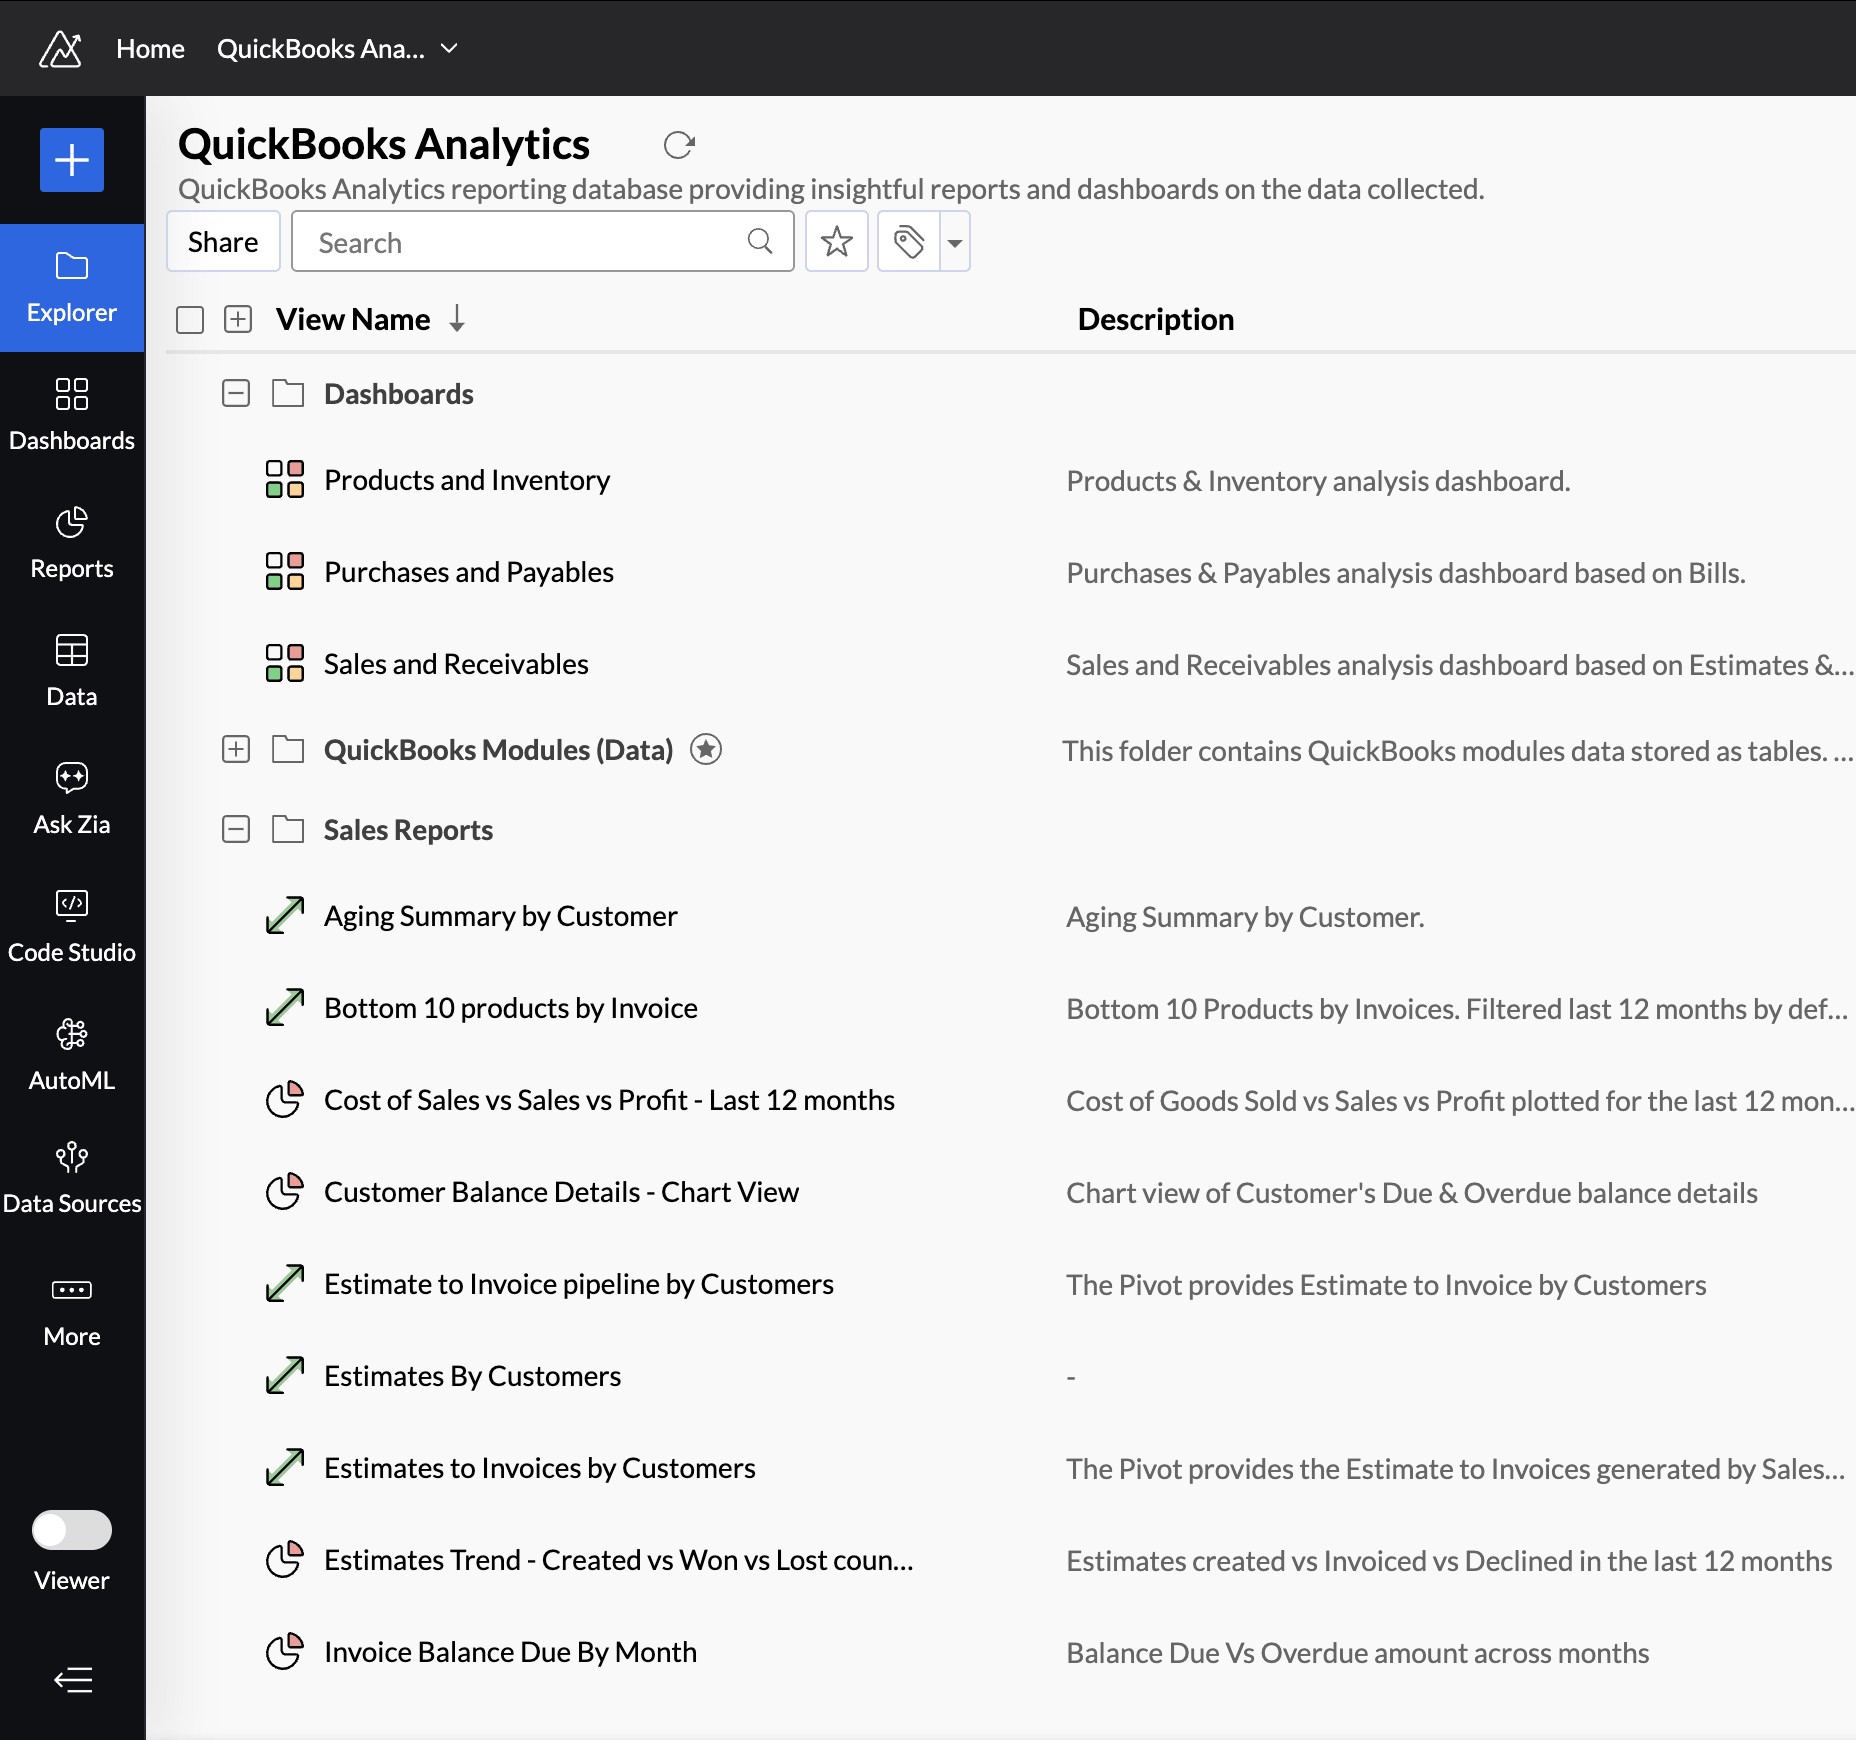Go to Home in top bar
The height and width of the screenshot is (1740, 1856).
click(x=150, y=48)
